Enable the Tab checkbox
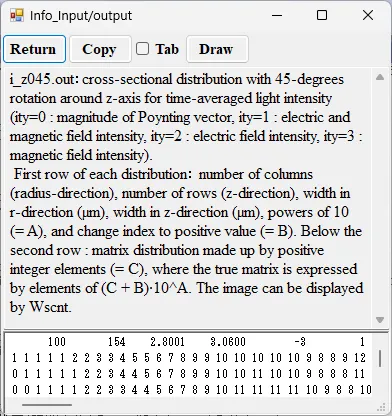The image size is (392, 416). tap(142, 49)
